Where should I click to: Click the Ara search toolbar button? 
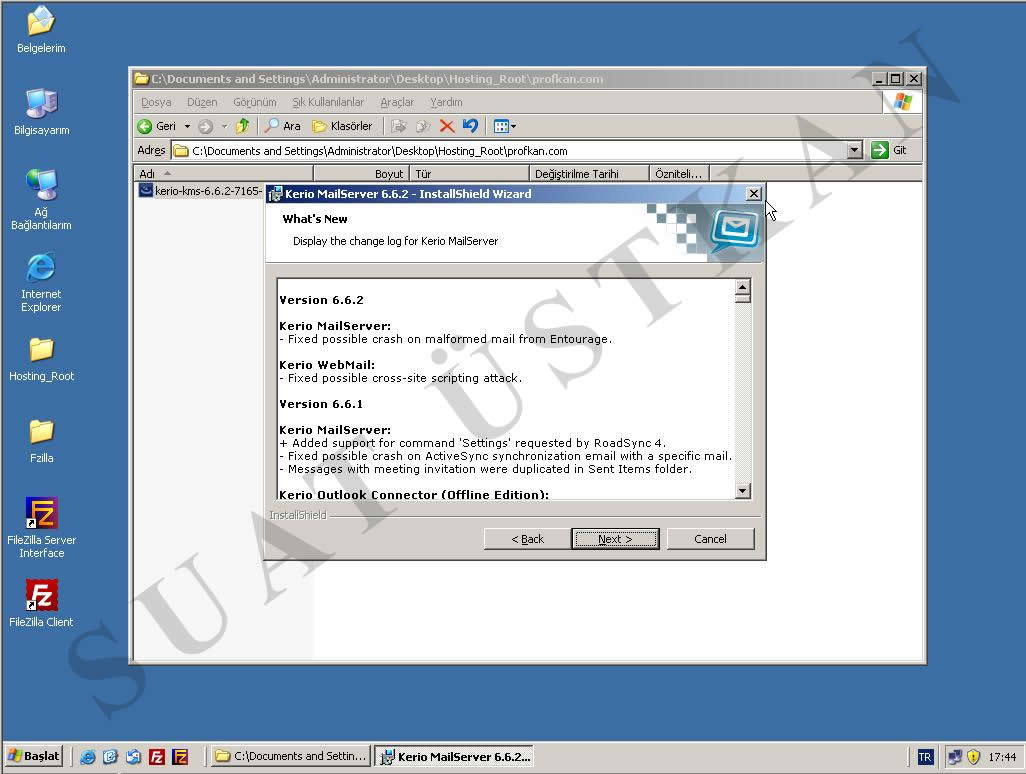[283, 126]
